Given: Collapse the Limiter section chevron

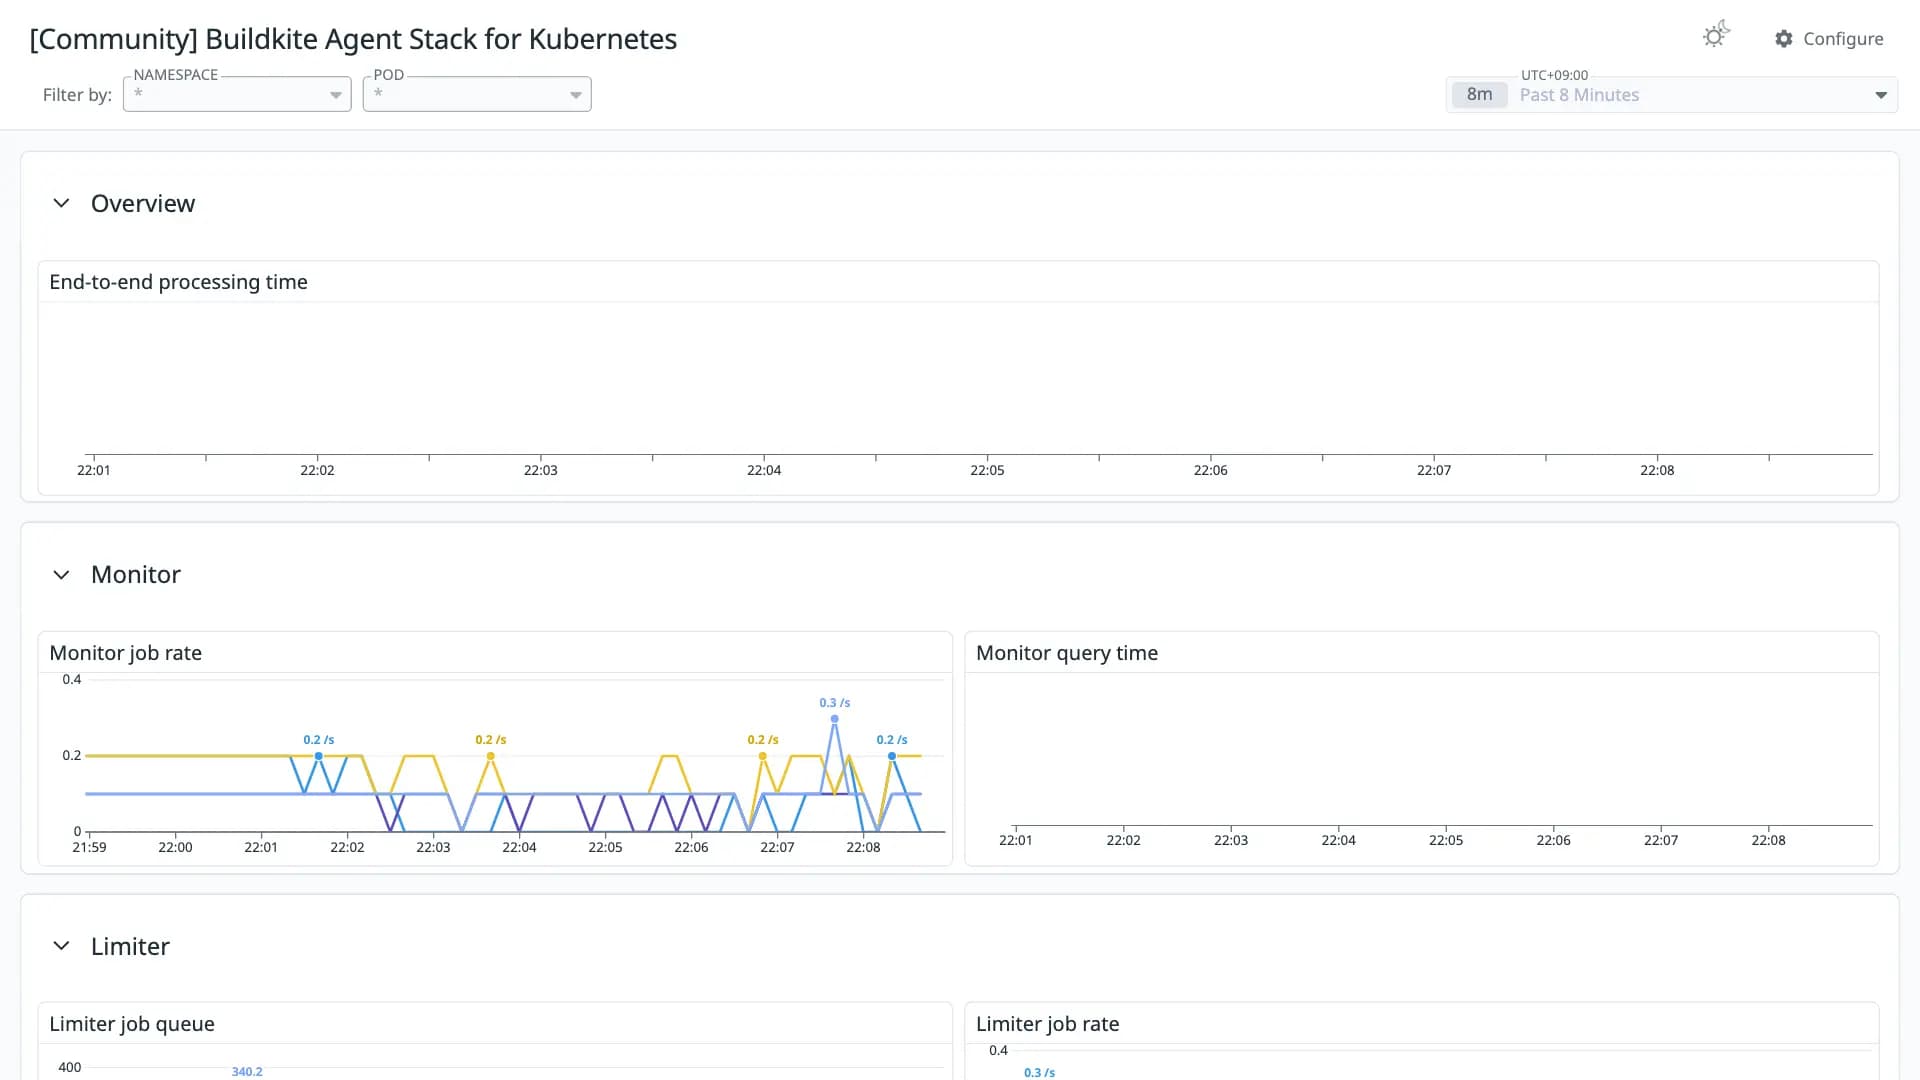Looking at the screenshot, I should coord(61,946).
